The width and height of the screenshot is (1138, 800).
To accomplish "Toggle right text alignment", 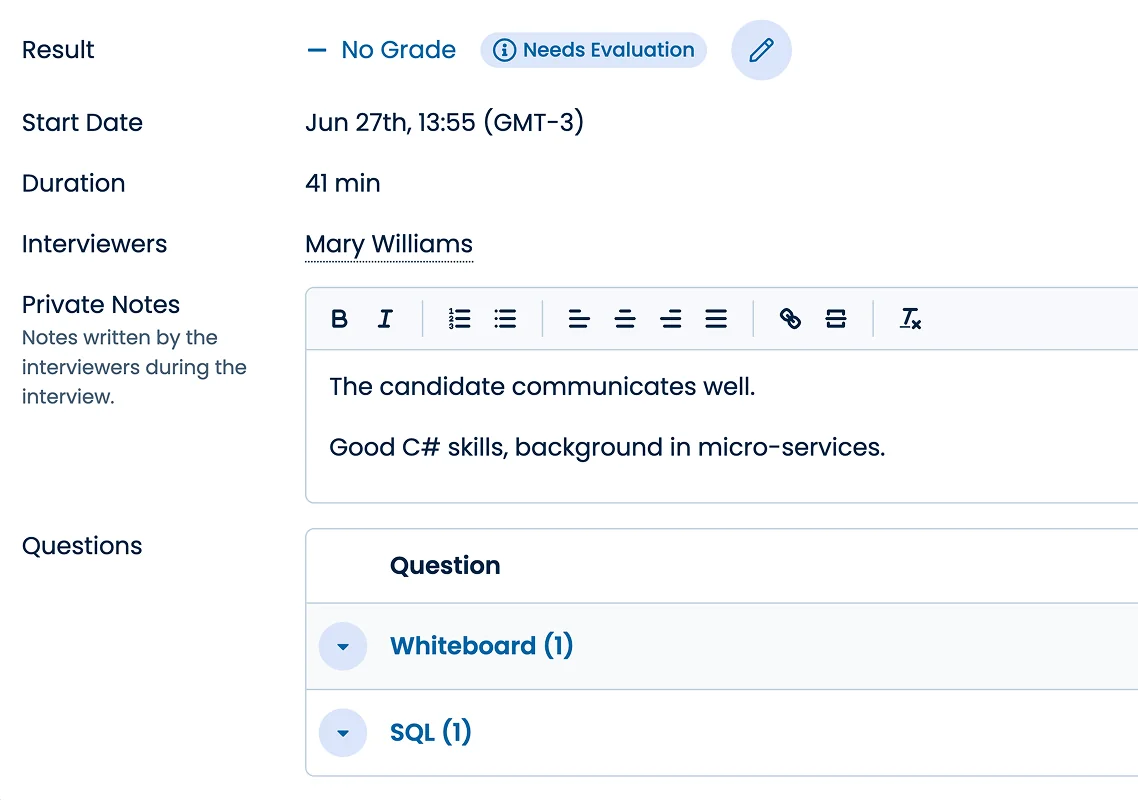I will (x=671, y=318).
